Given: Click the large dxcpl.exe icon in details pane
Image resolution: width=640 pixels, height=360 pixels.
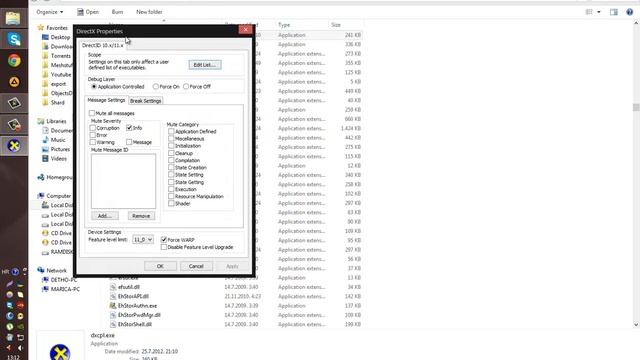Looking at the screenshot, I should [x=60, y=352].
